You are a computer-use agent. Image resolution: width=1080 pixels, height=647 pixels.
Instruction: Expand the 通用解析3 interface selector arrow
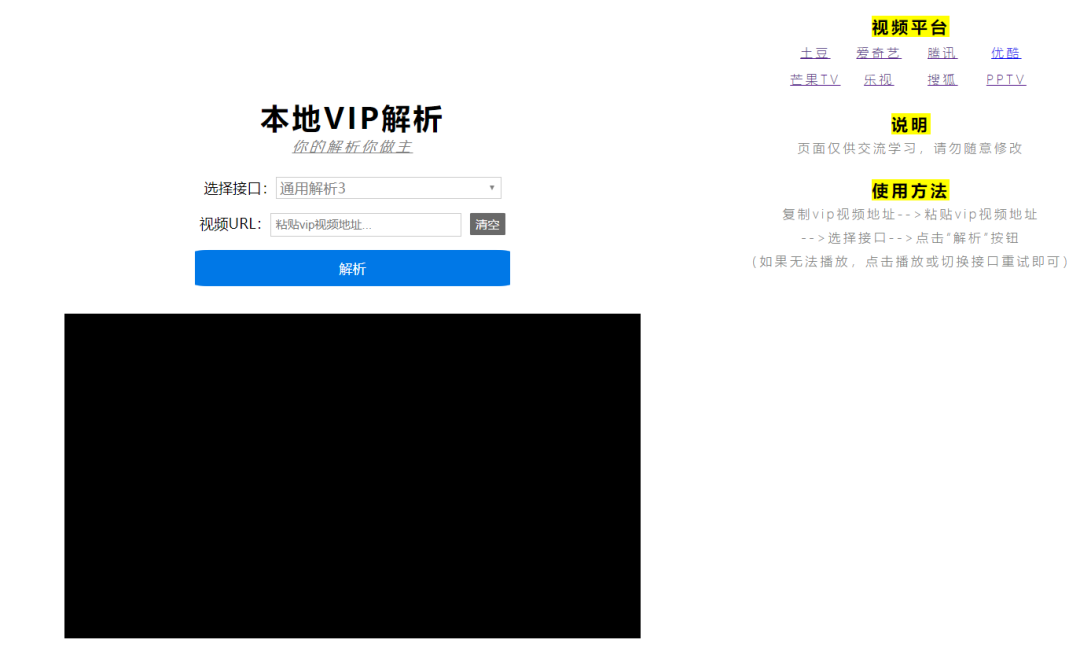tap(491, 188)
